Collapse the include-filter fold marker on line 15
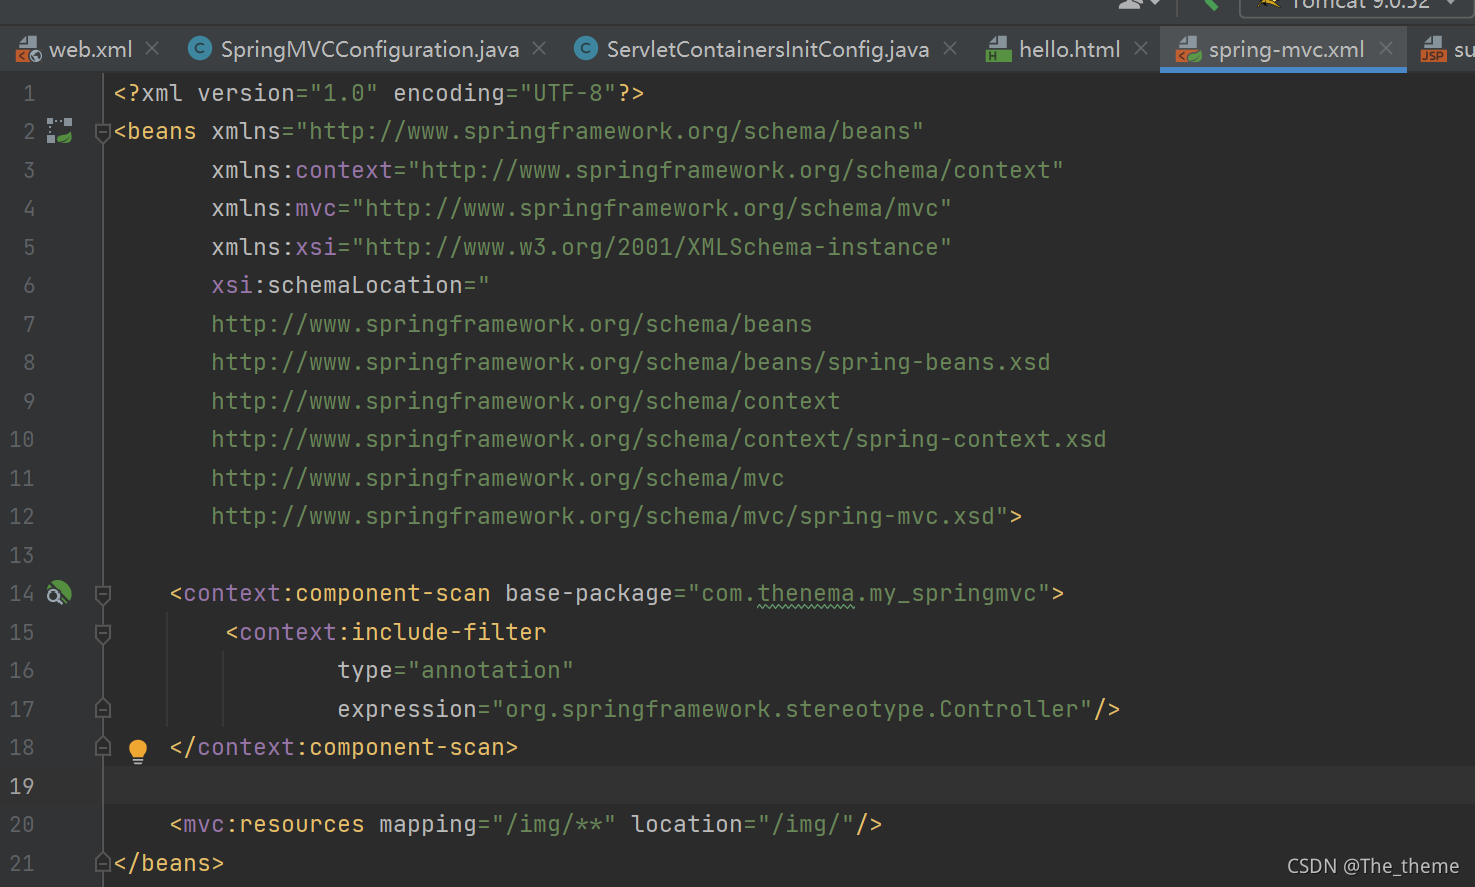The height and width of the screenshot is (887, 1475). coord(102,633)
